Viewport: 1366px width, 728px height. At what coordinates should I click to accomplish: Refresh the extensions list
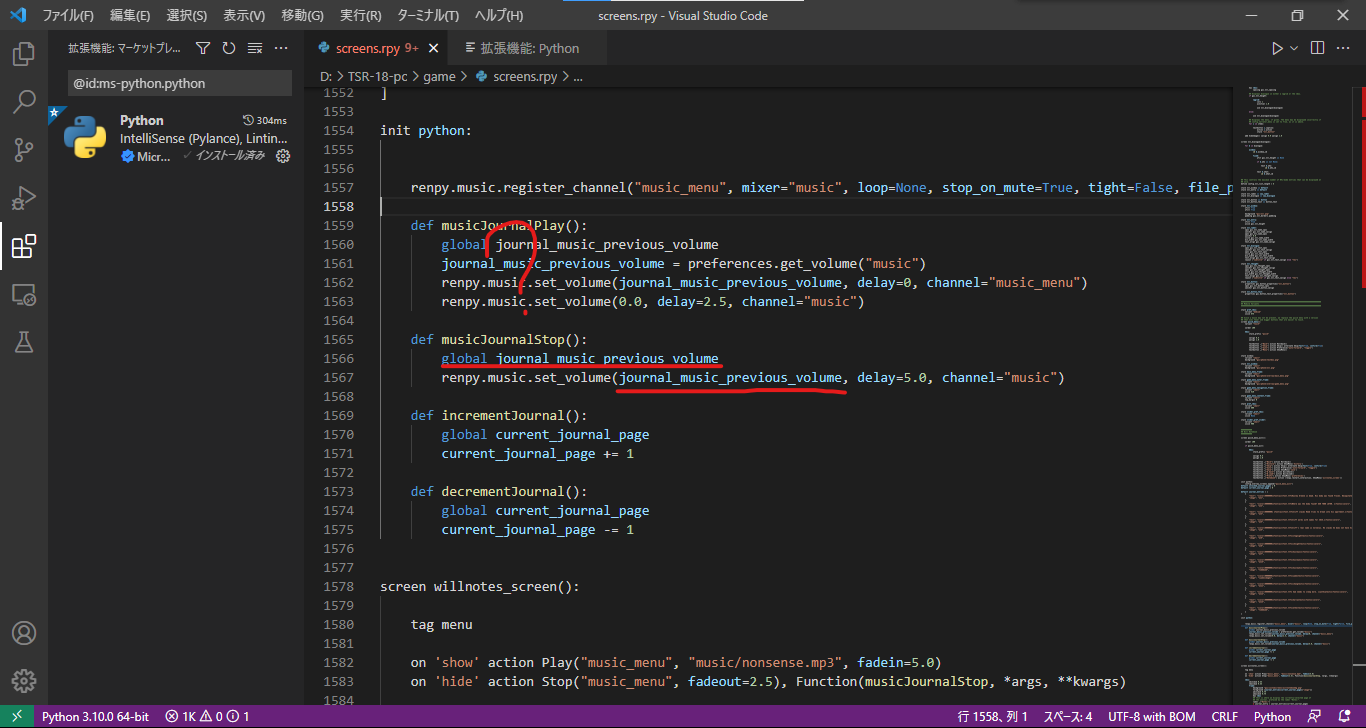click(229, 48)
